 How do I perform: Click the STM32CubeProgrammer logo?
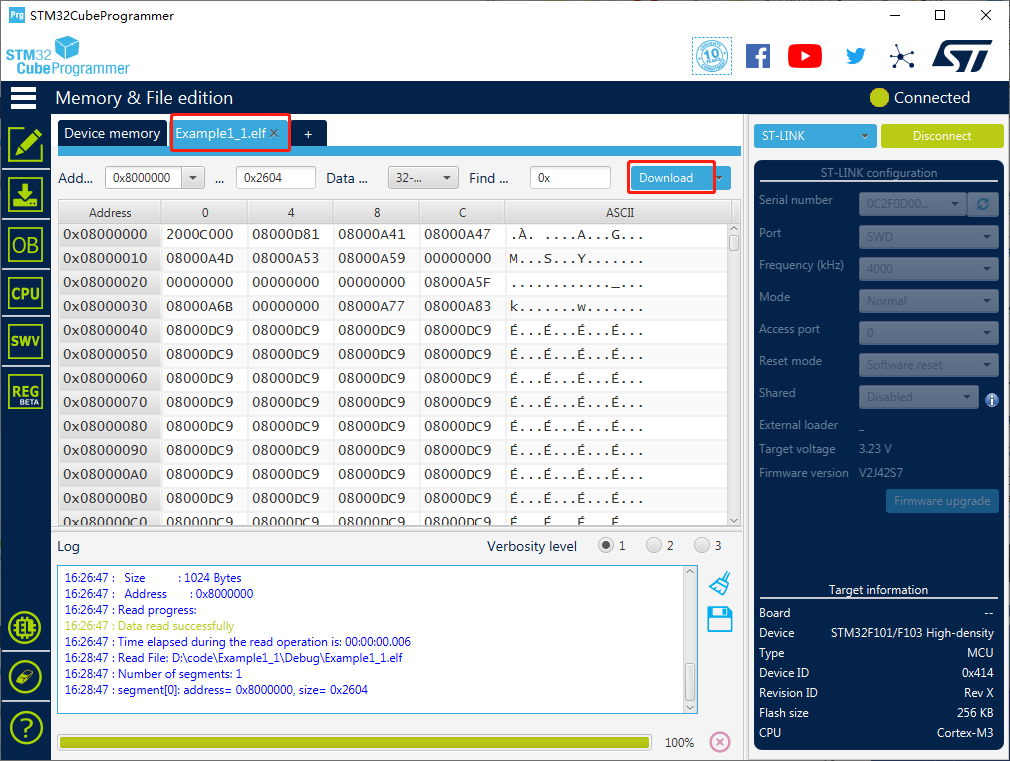tap(68, 57)
